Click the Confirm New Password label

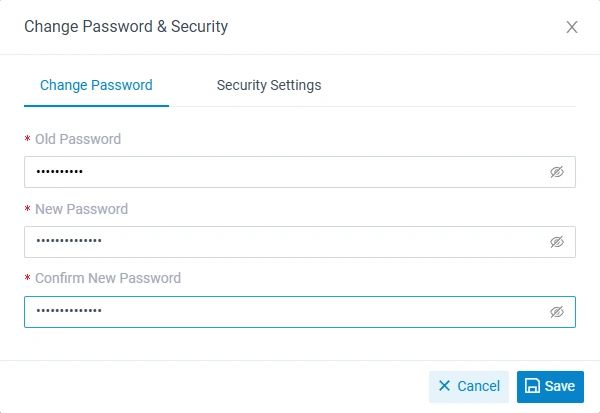[x=108, y=278]
